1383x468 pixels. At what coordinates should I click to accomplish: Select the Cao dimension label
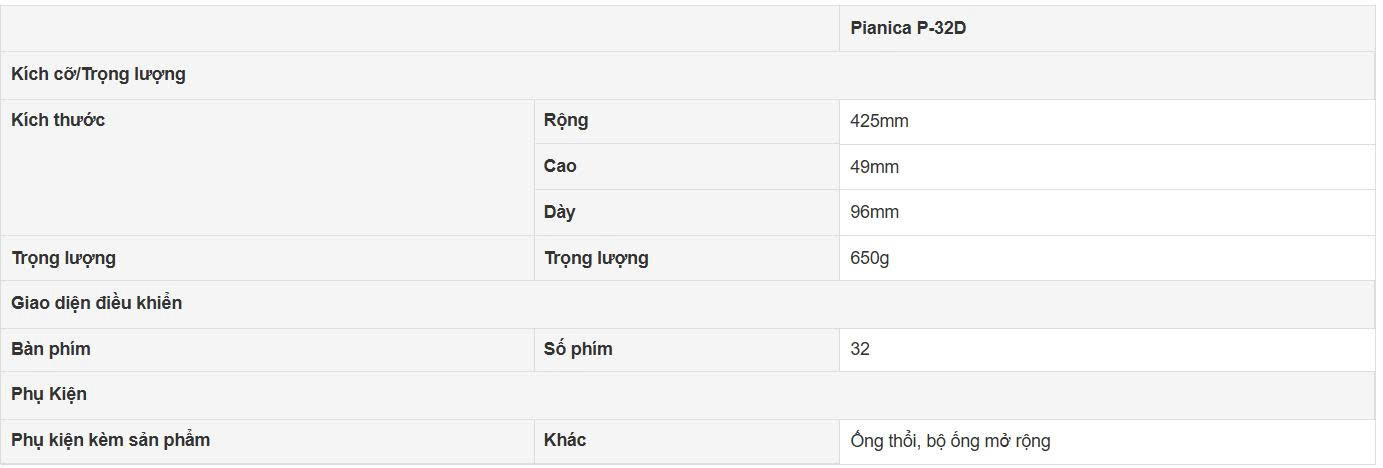pos(560,166)
